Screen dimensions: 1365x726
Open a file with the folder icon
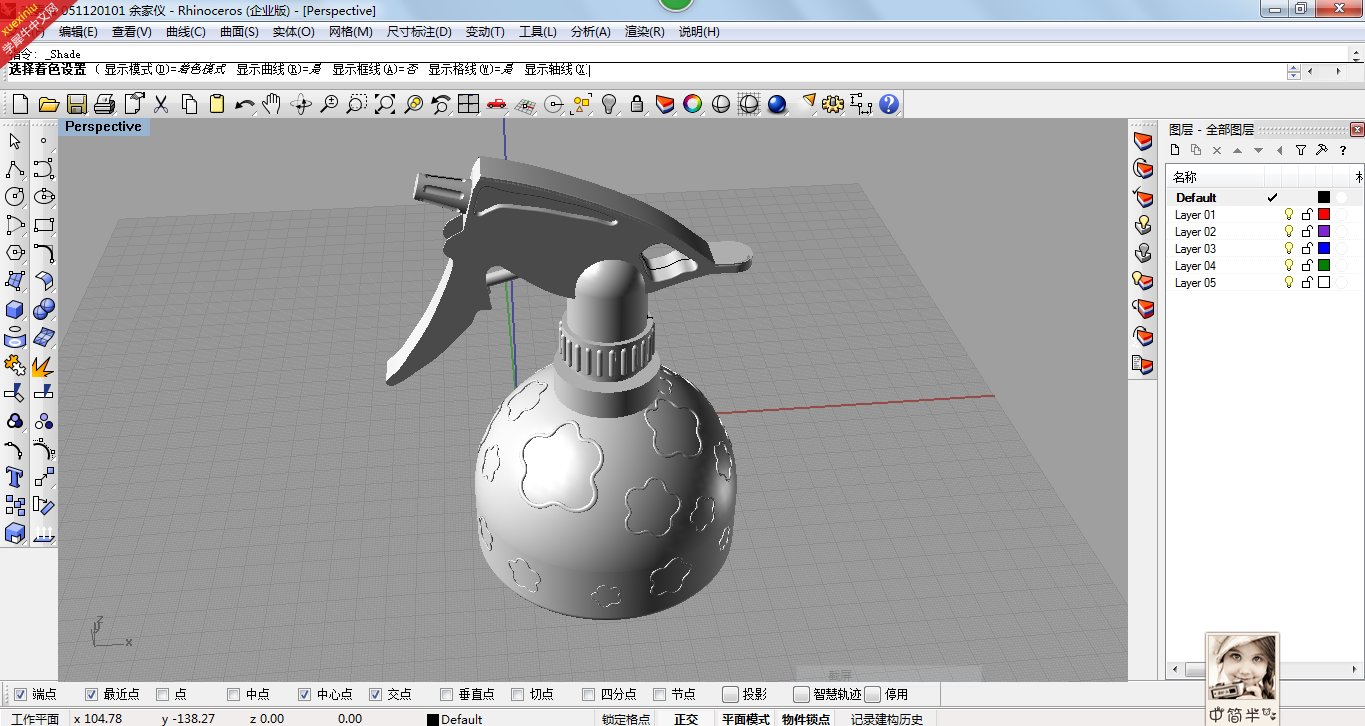(48, 103)
